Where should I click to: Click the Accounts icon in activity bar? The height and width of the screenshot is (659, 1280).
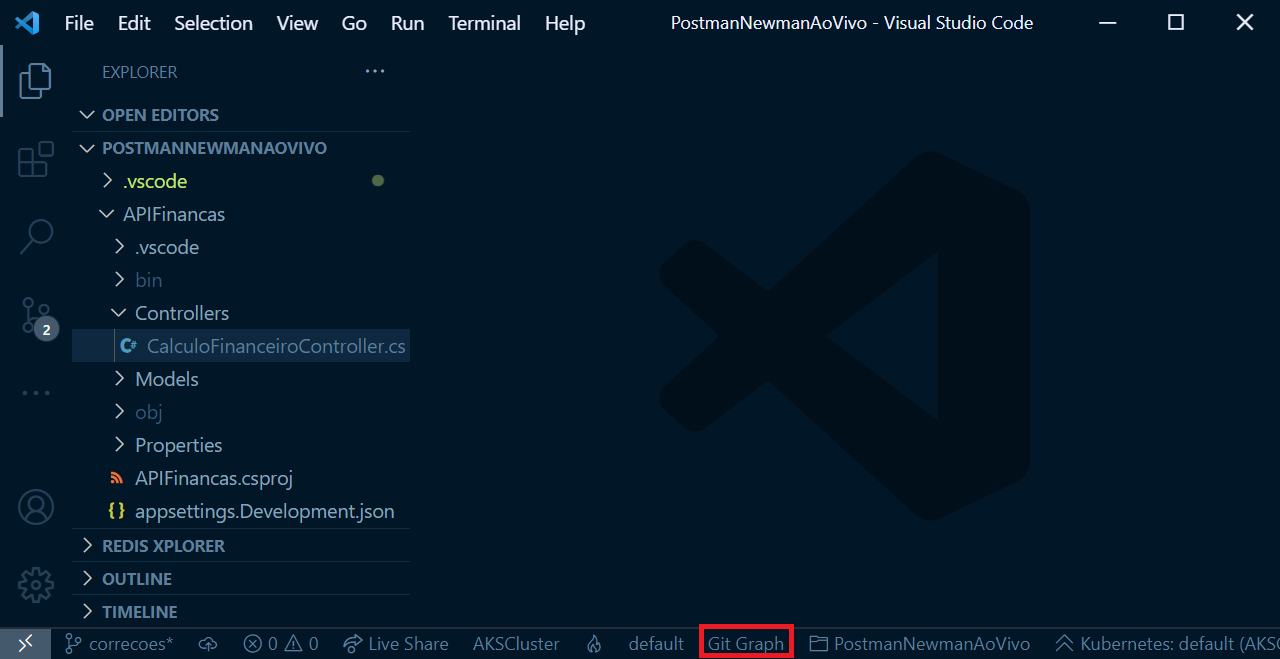point(35,507)
